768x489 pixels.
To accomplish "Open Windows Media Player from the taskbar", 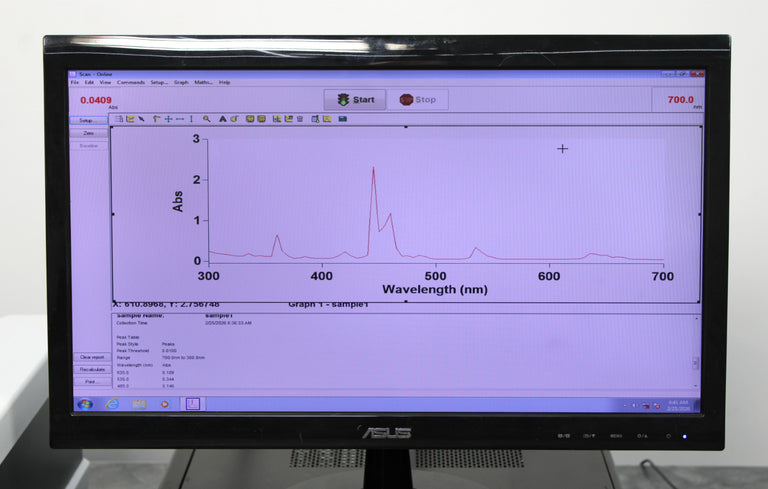I will [x=165, y=404].
